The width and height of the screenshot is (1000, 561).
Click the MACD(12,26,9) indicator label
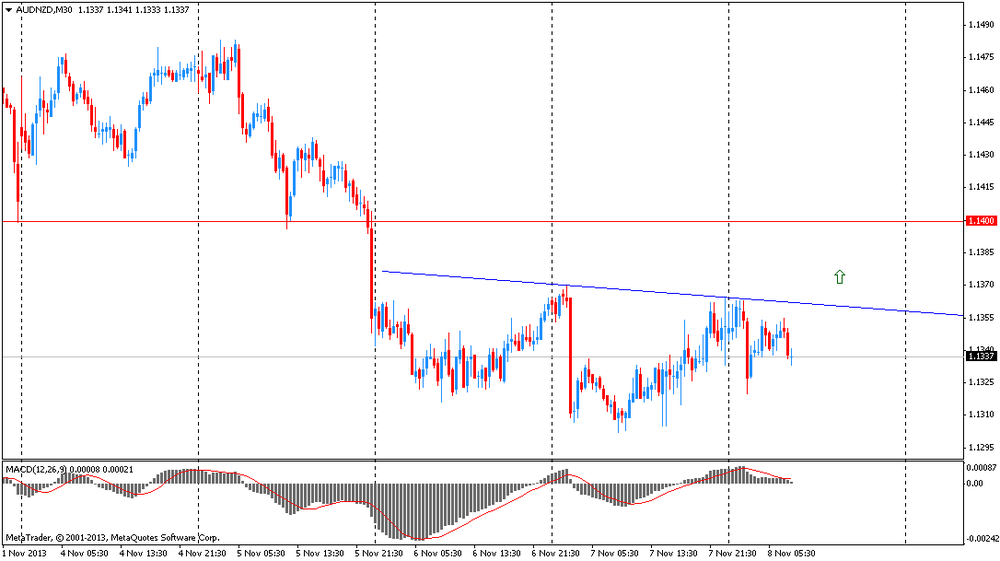tap(36, 470)
